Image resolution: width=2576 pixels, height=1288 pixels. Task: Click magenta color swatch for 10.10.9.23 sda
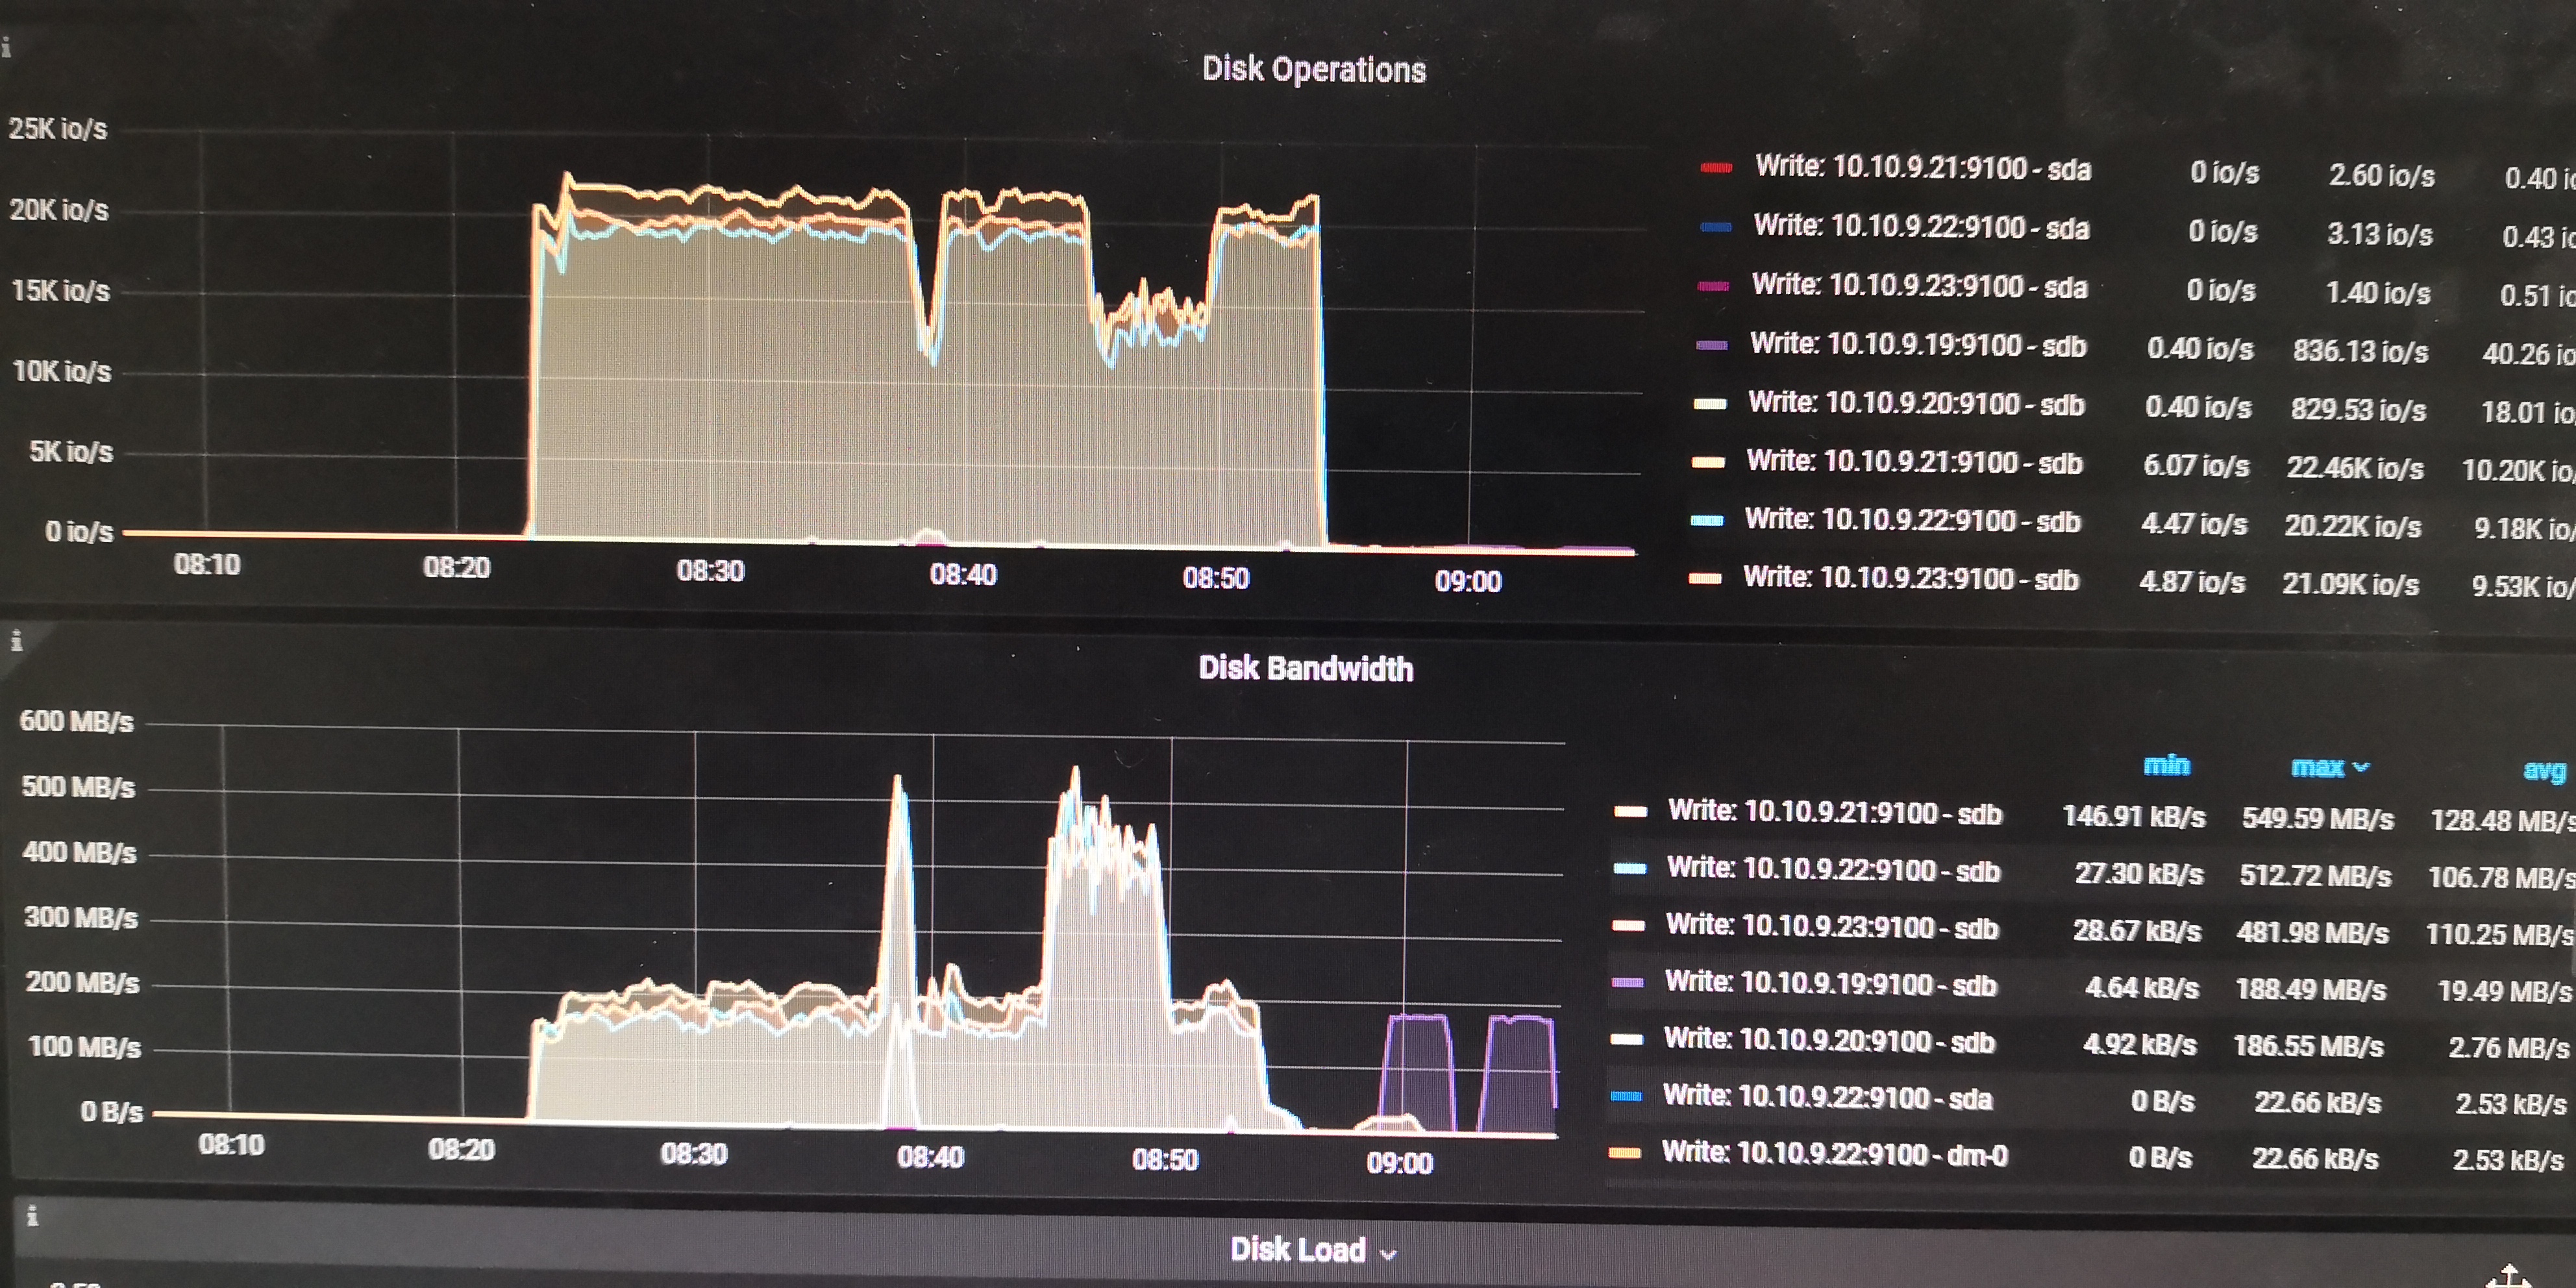coord(1713,286)
